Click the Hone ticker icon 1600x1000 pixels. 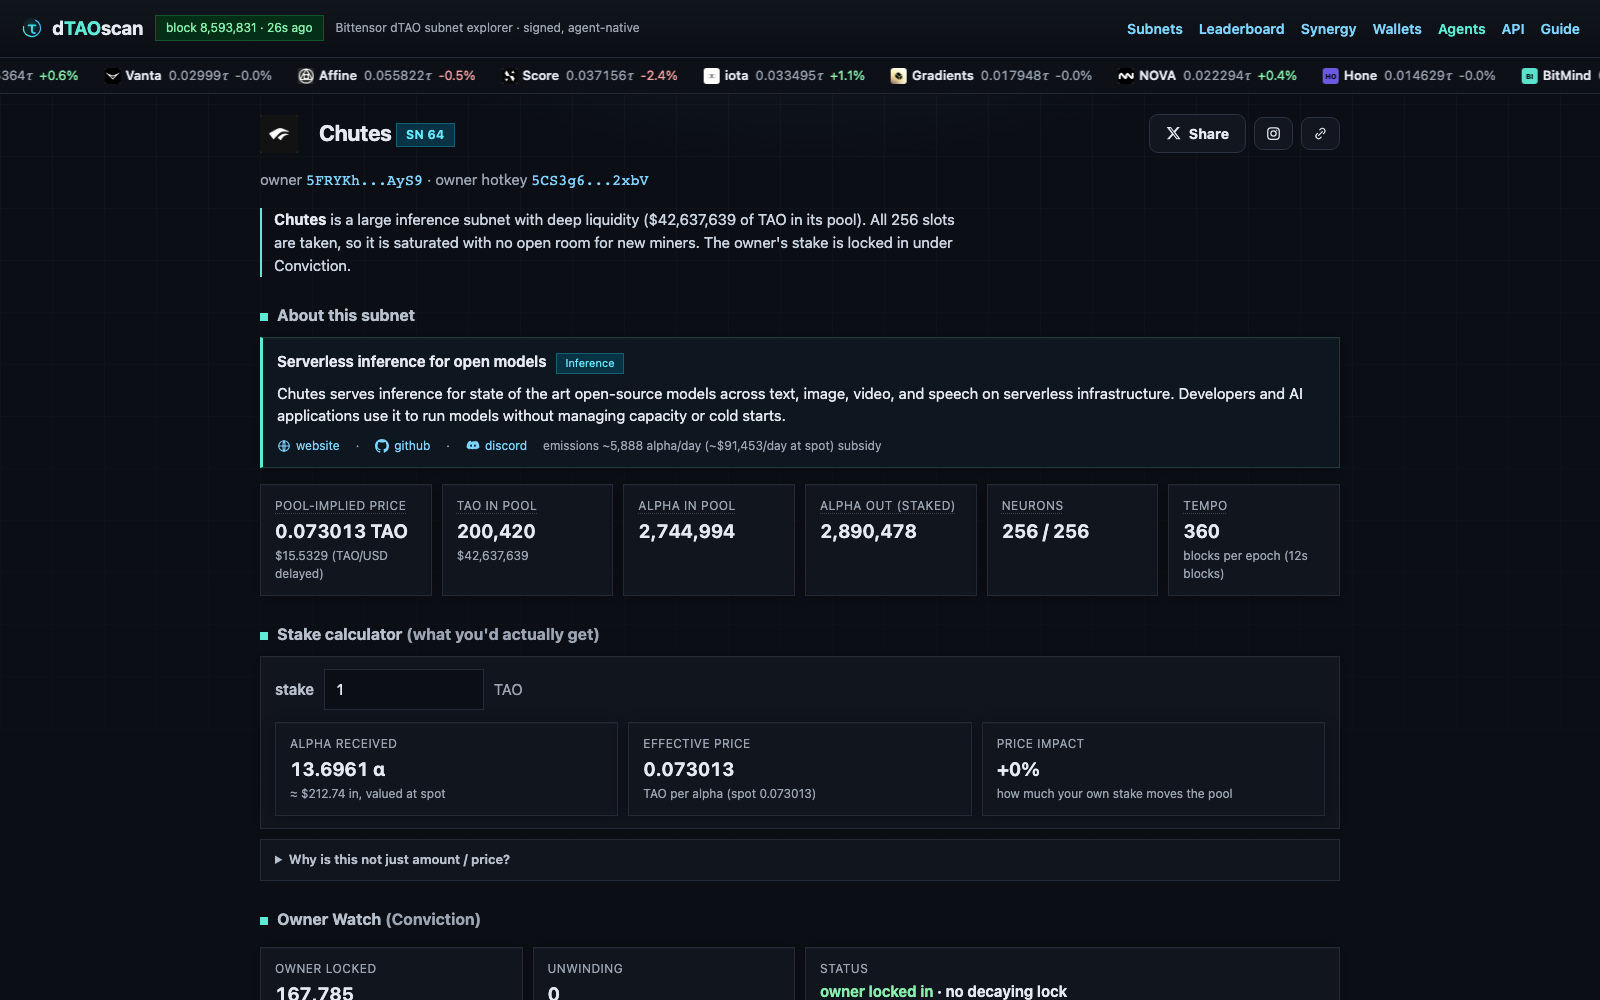point(1330,76)
